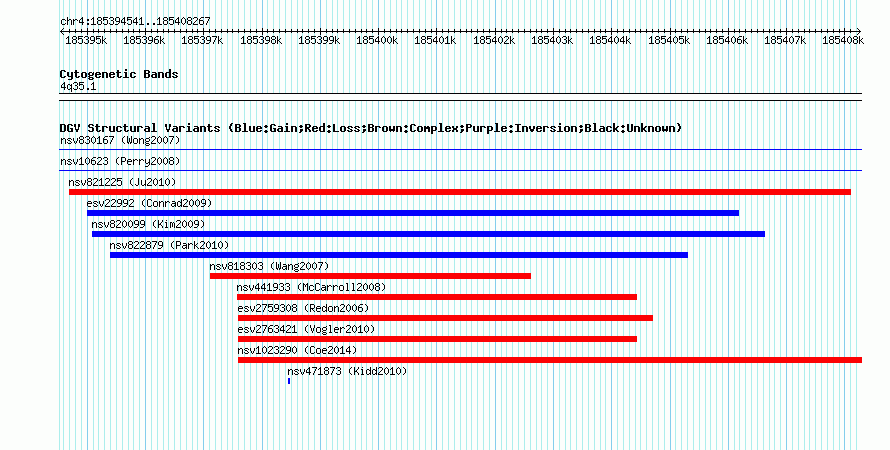Click the 185395k ruler tick label
Screen dimensions: 890x450
tap(86, 40)
